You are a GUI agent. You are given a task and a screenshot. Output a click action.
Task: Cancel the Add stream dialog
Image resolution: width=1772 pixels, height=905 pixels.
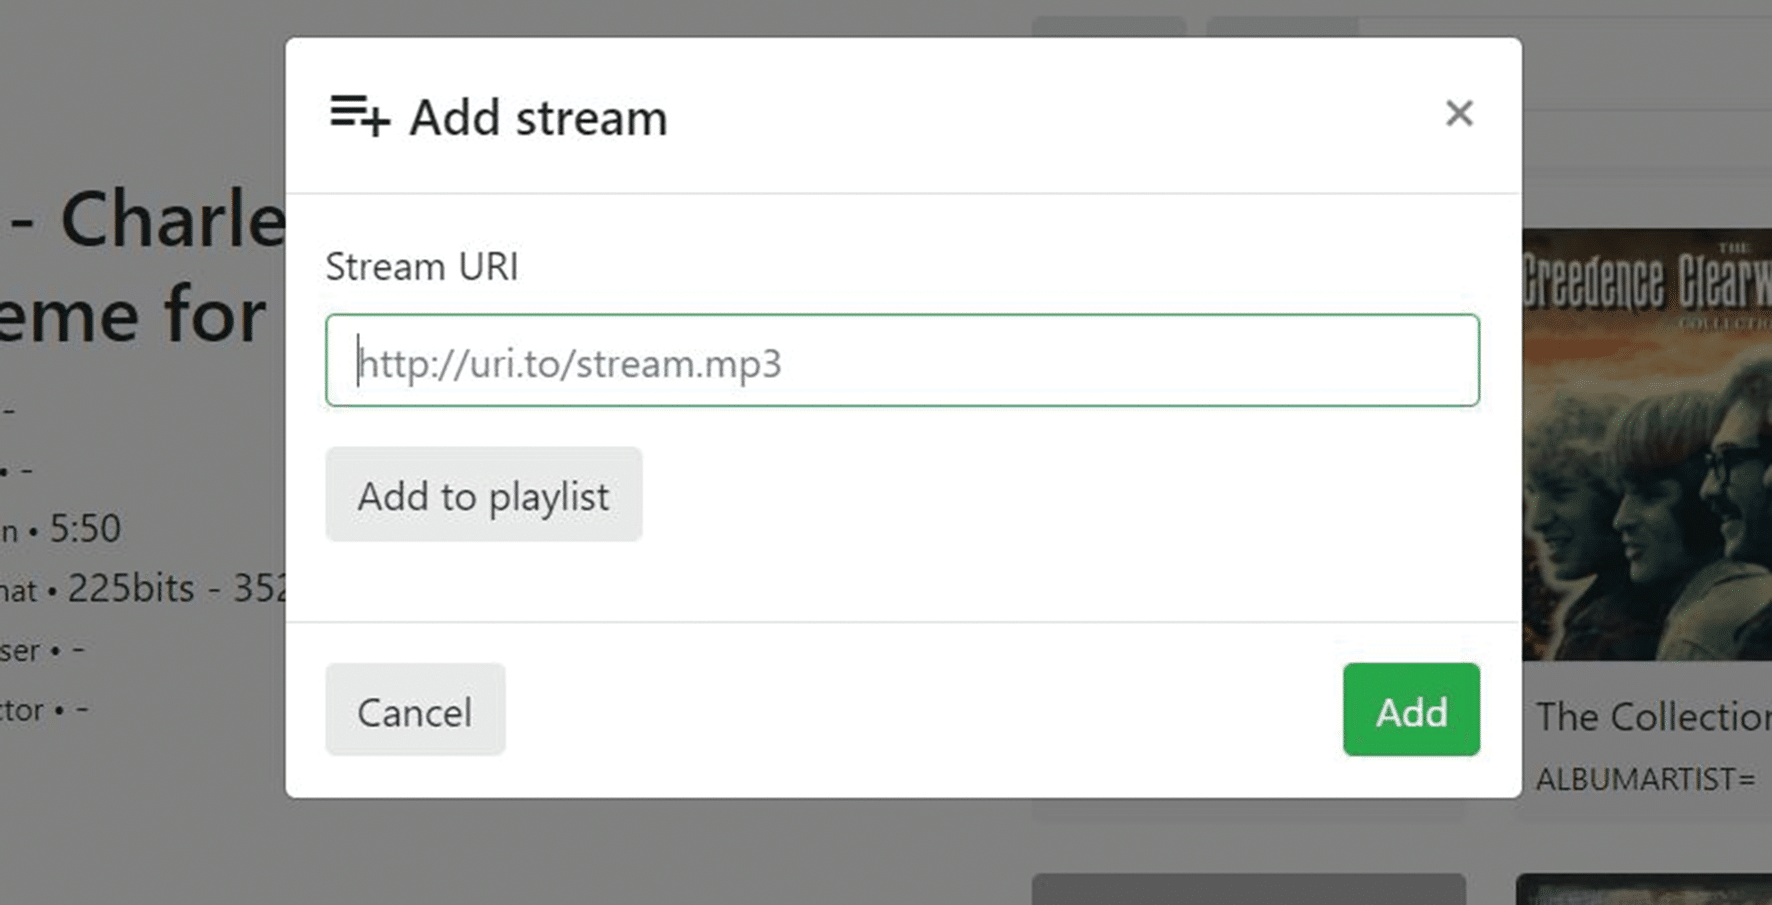pos(415,710)
